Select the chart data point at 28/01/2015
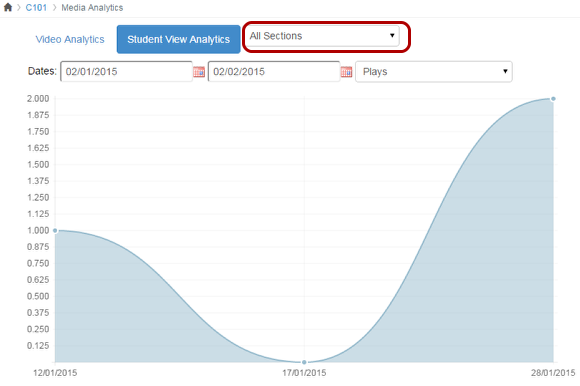Screen dimensions: 580x386 (553, 99)
